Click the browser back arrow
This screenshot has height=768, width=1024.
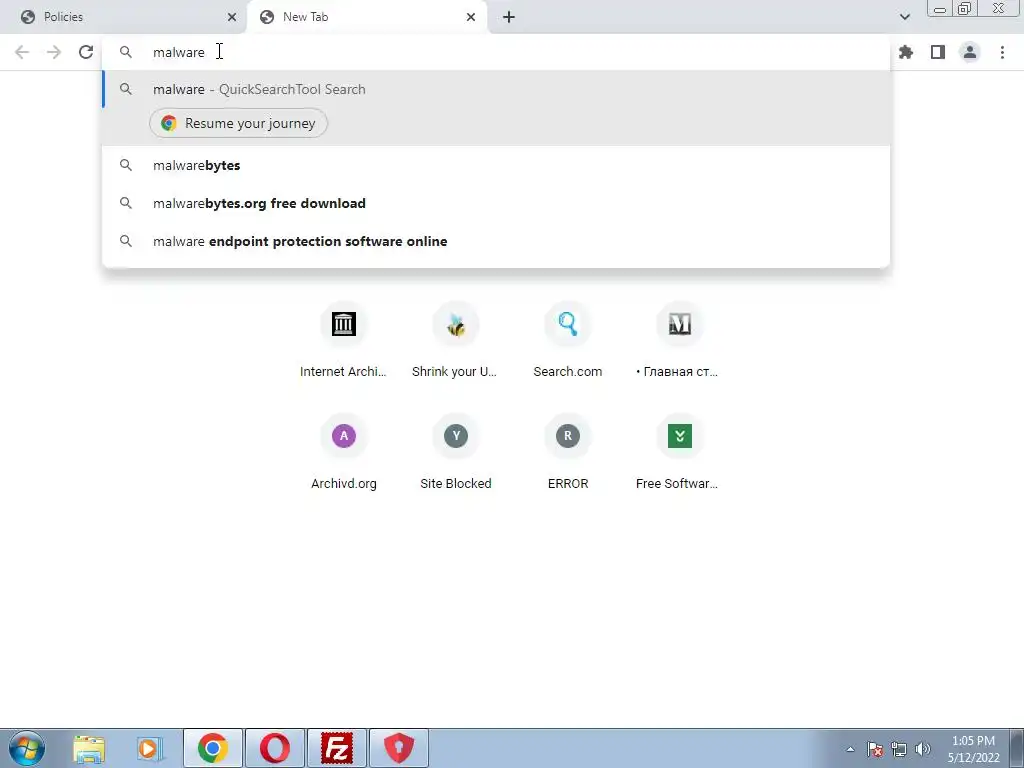(x=22, y=52)
